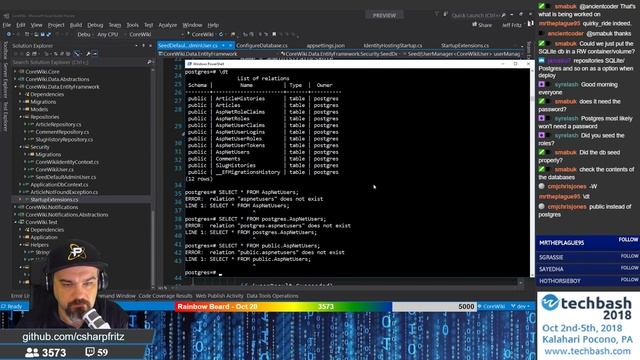Screen dimensions: 640x360
Task: Open the Debug menu
Action: pos(95,25)
